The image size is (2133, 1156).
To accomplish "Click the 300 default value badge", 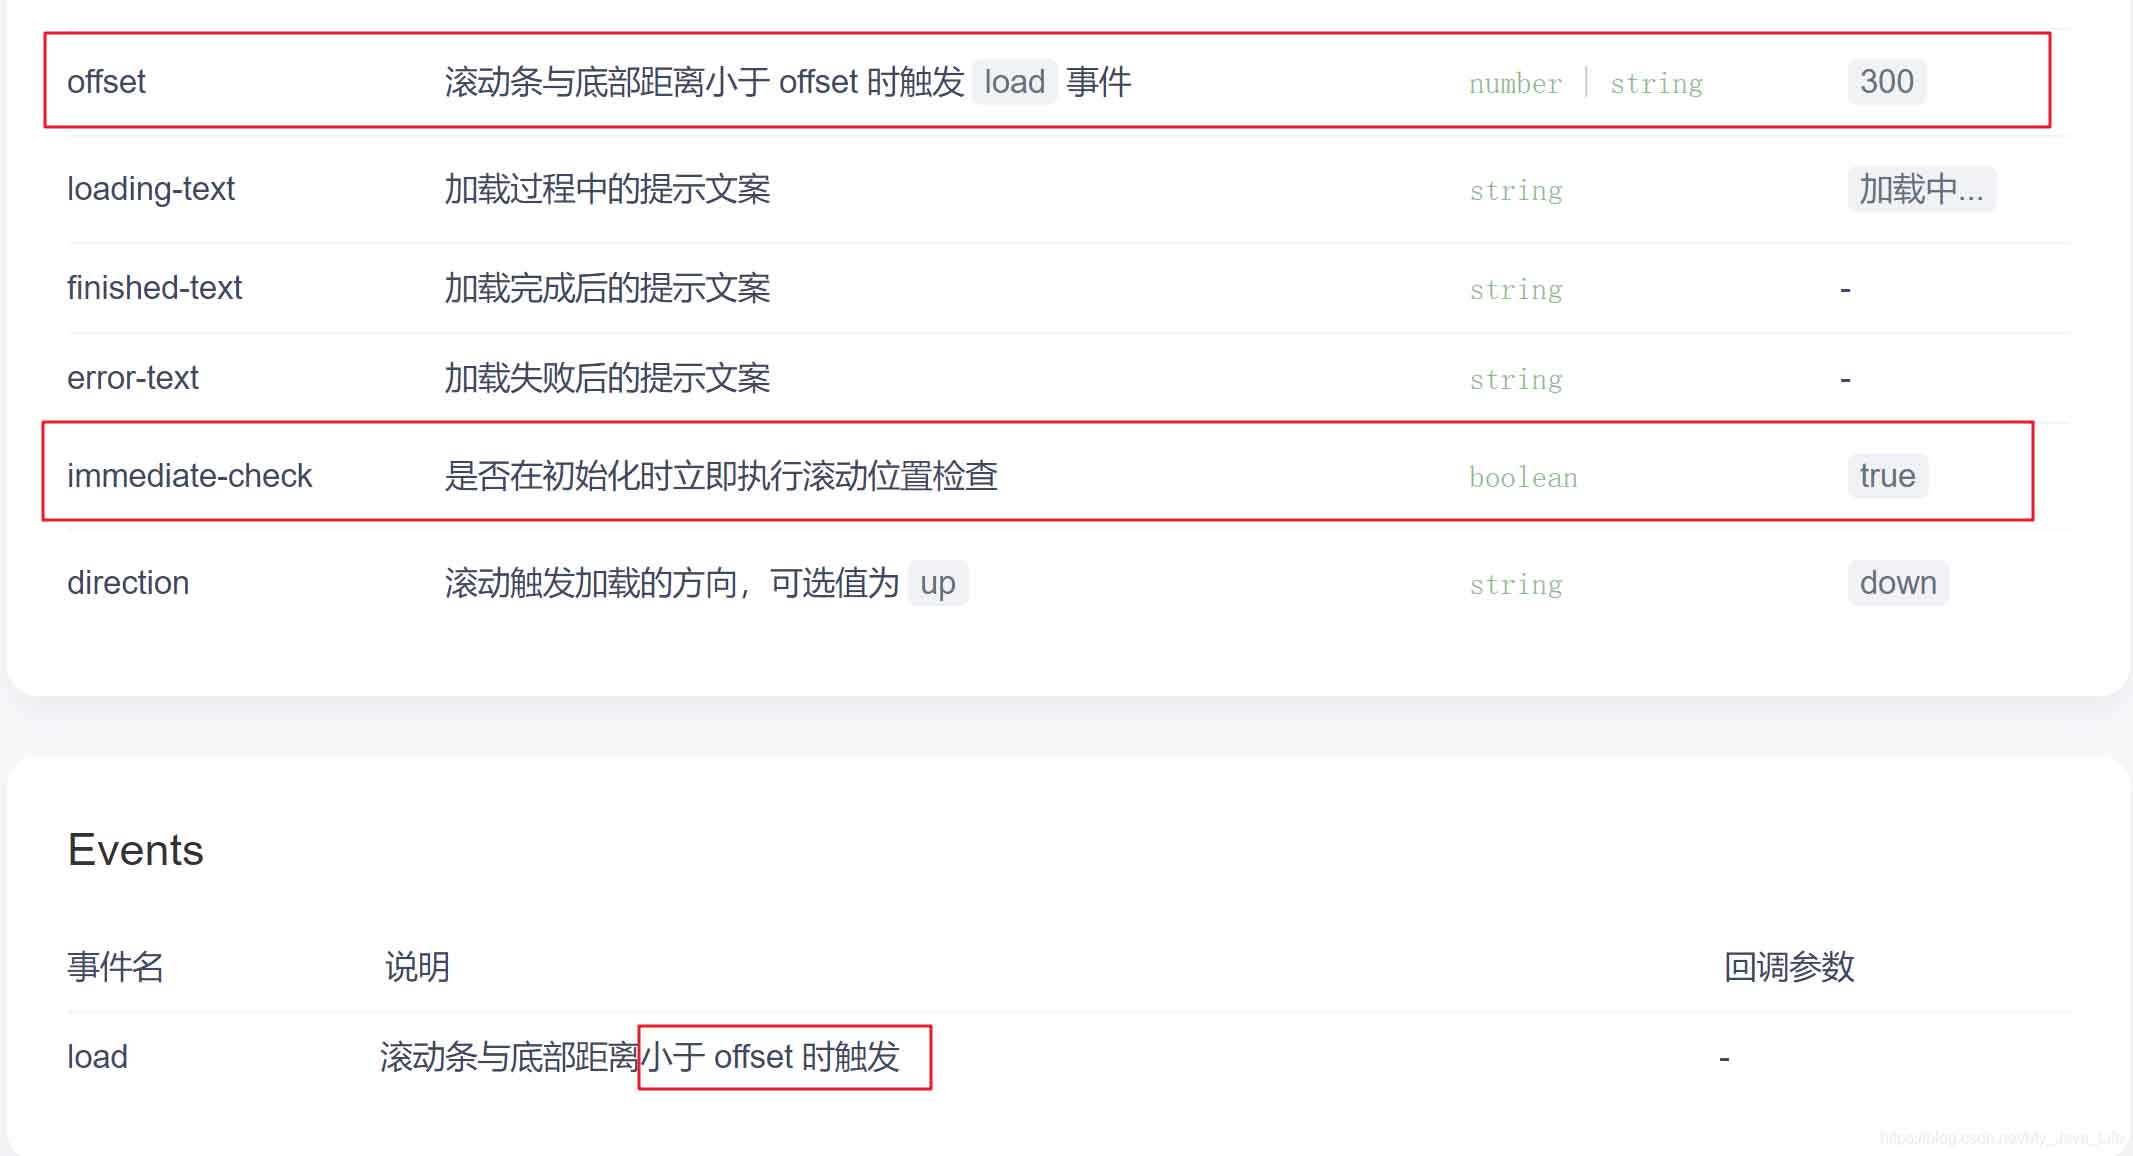I will coord(1886,81).
